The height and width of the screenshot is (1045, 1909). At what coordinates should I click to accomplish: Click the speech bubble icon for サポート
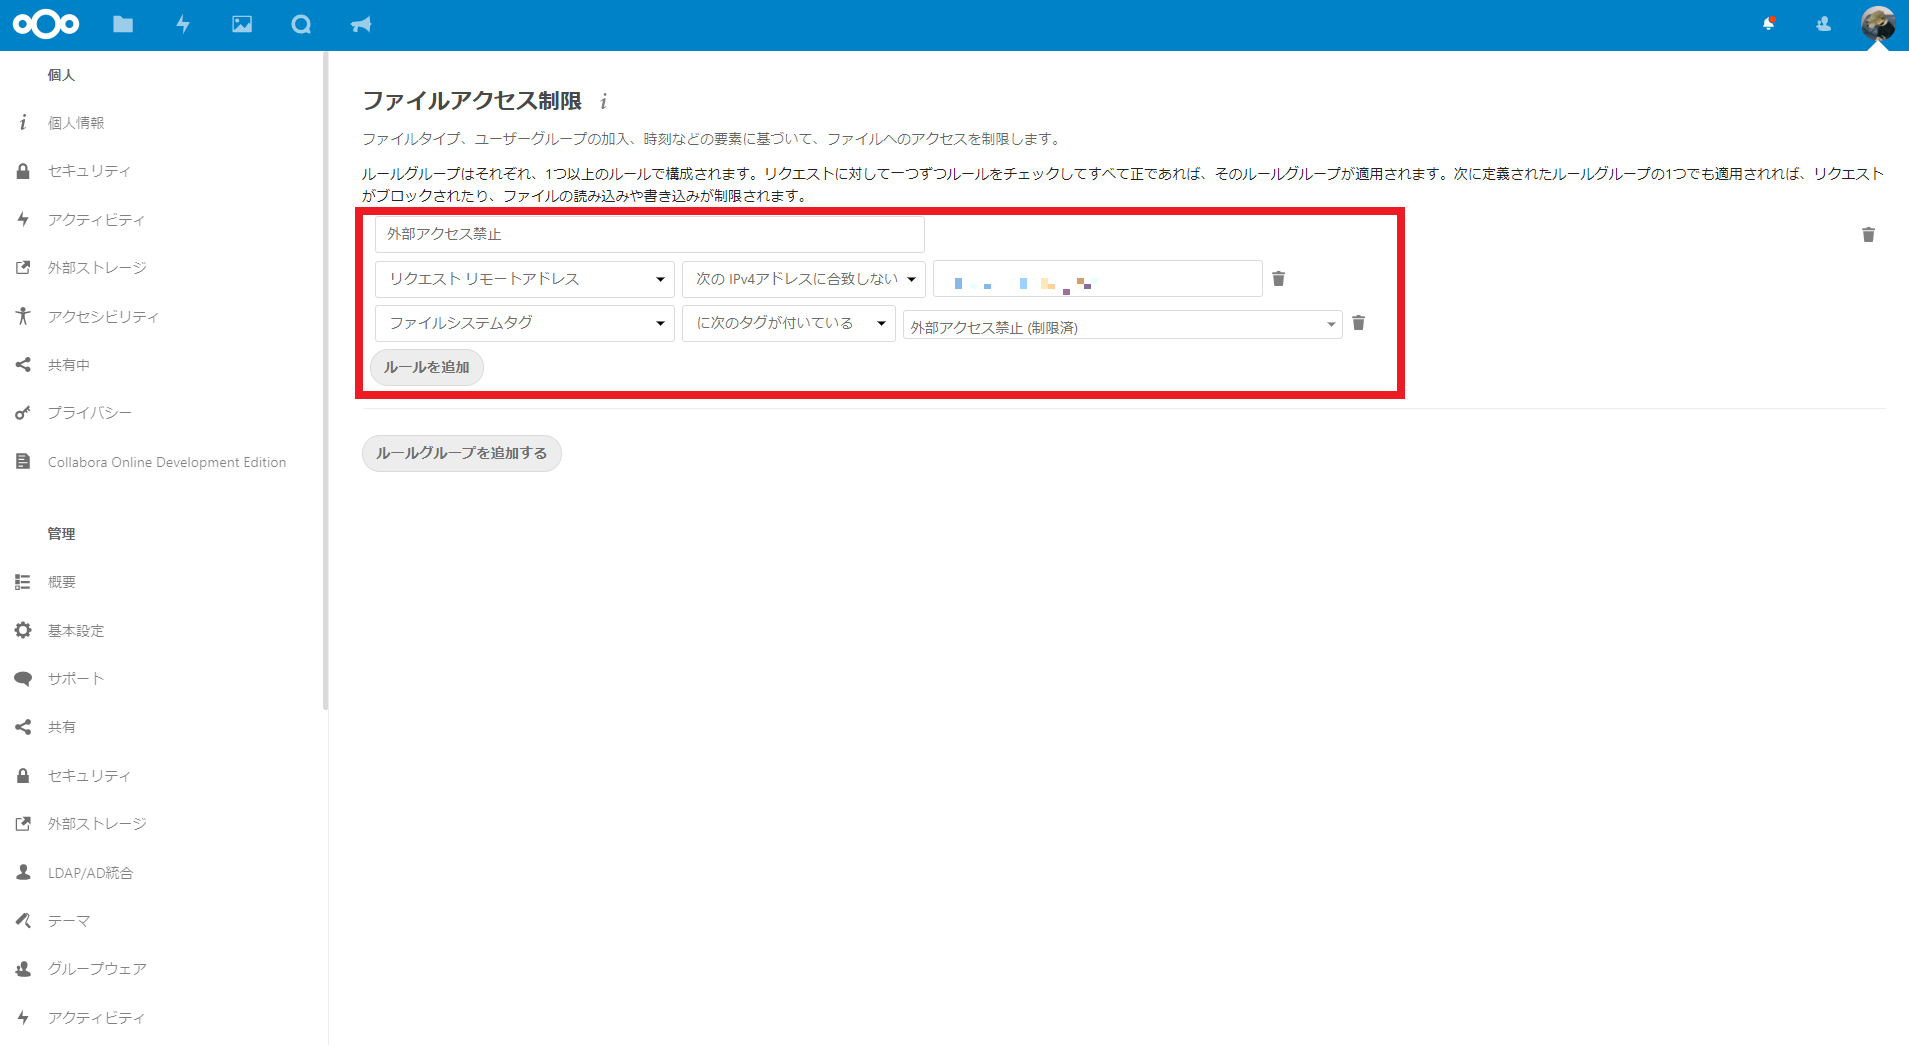pos(23,678)
